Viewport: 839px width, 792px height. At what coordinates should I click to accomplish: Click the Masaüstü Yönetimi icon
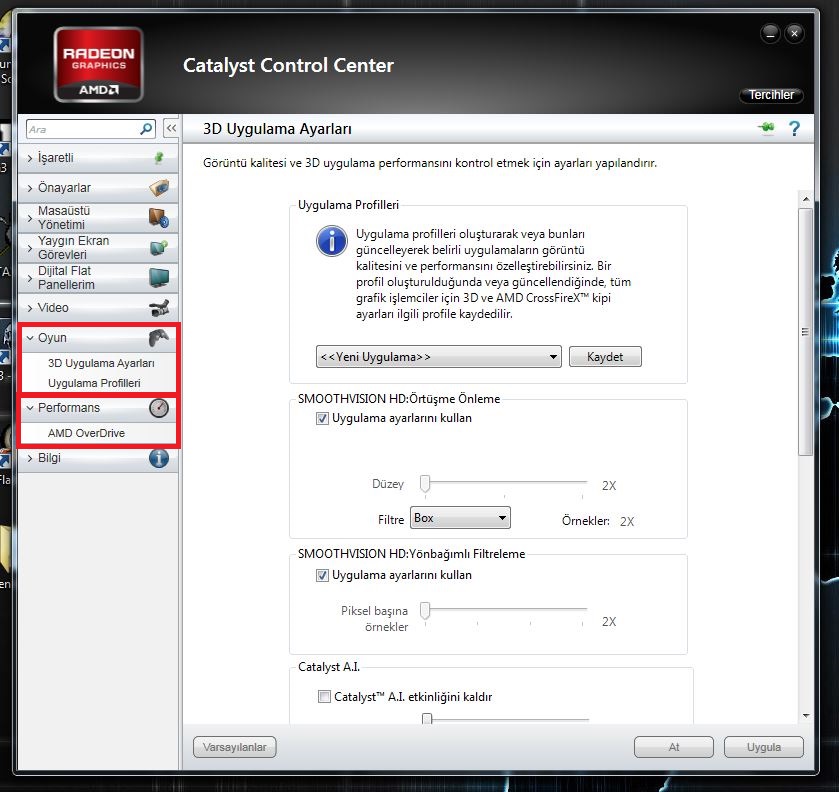click(x=159, y=218)
